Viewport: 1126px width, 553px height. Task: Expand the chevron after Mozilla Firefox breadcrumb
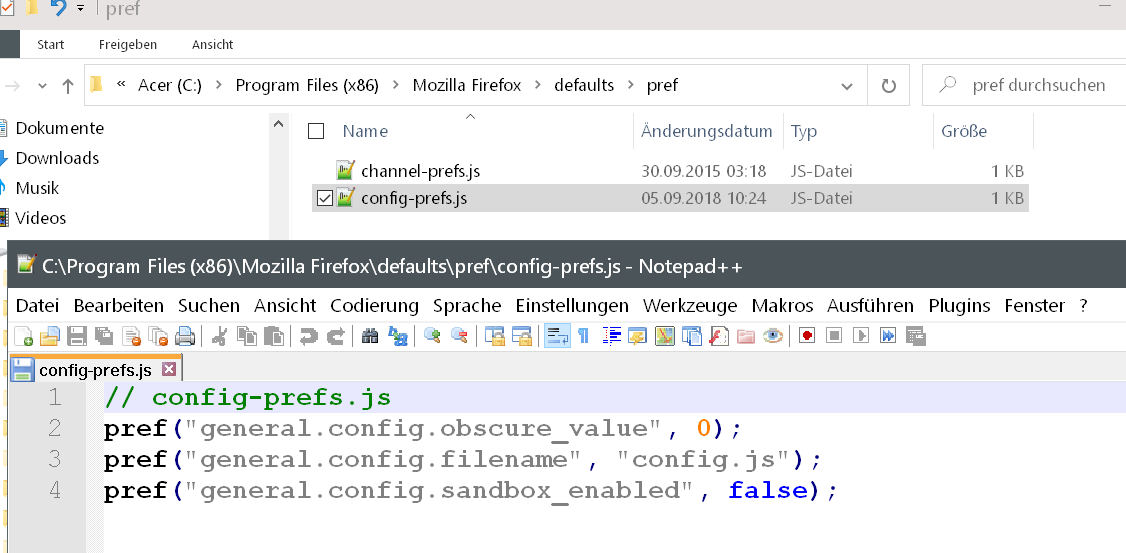pyautogui.click(x=537, y=85)
